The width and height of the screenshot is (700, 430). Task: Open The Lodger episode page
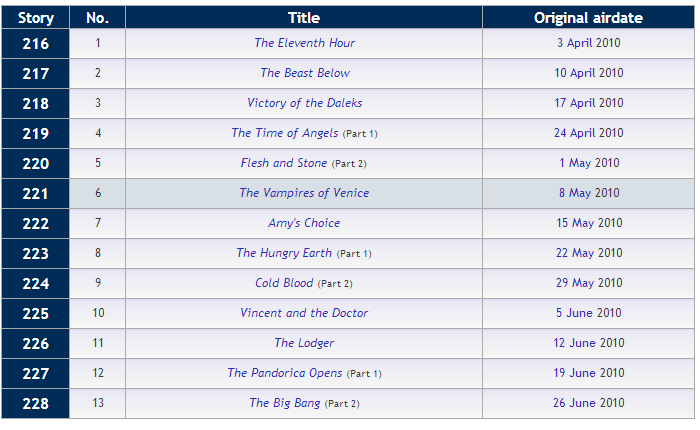[x=304, y=343]
